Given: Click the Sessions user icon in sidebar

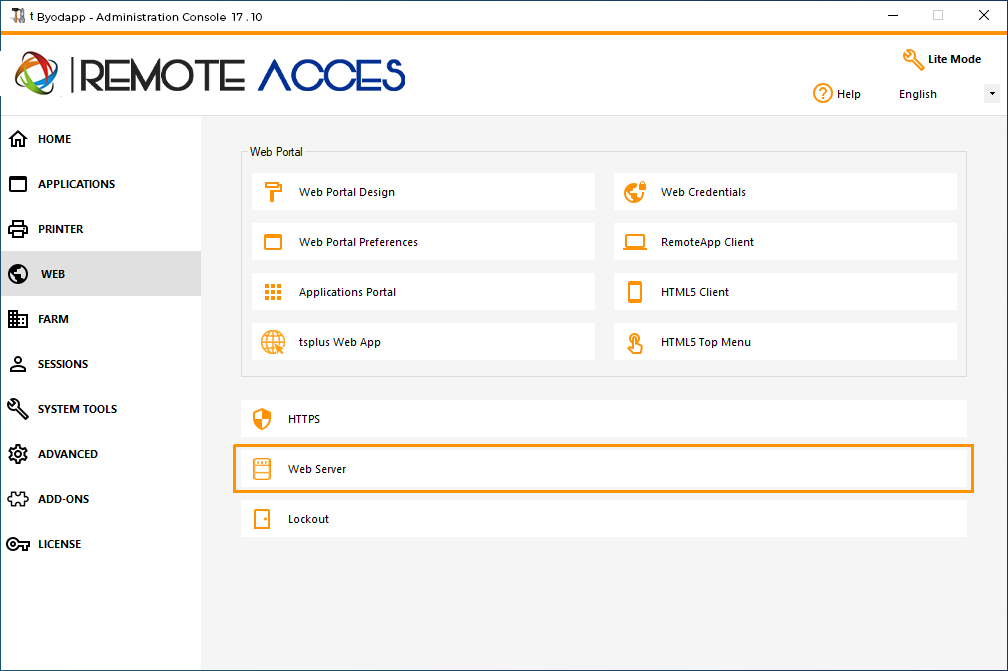Looking at the screenshot, I should 18,364.
